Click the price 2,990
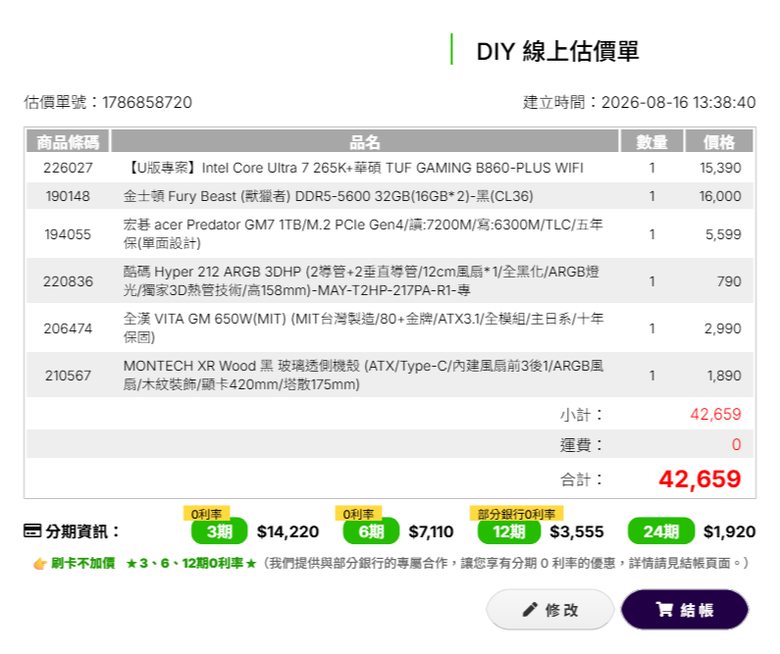 tap(723, 329)
